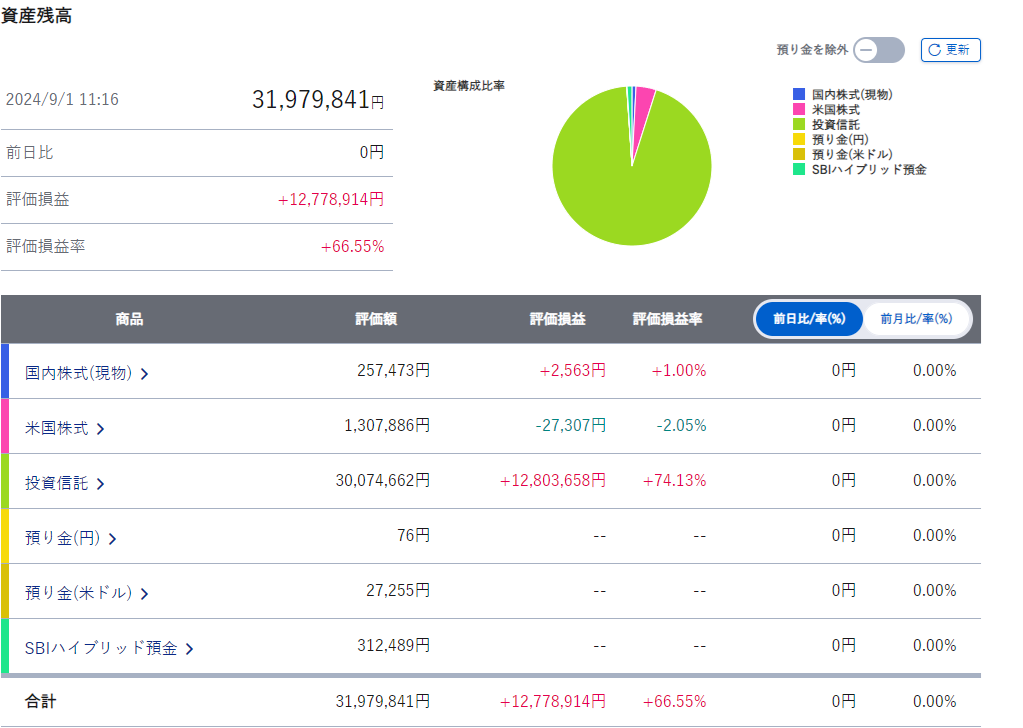Click green 投資信託 legend swatch
This screenshot has width=1023, height=728.
799,124
